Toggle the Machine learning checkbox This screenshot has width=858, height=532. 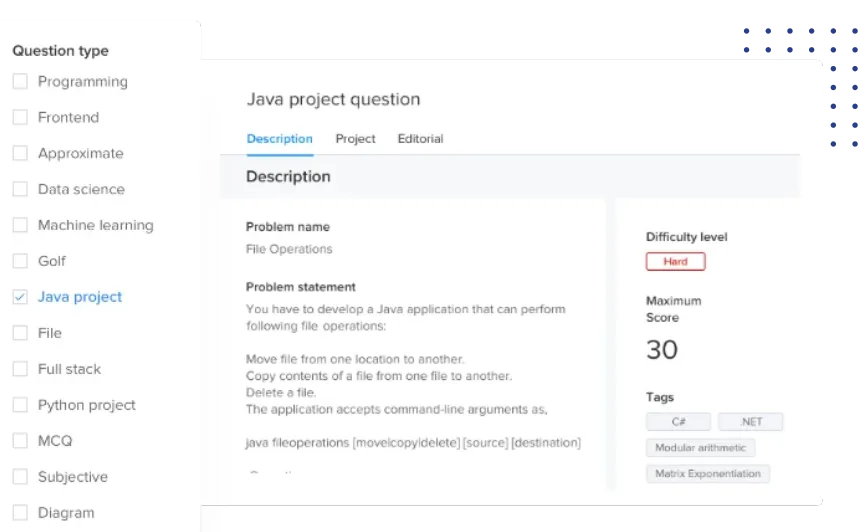[20, 225]
